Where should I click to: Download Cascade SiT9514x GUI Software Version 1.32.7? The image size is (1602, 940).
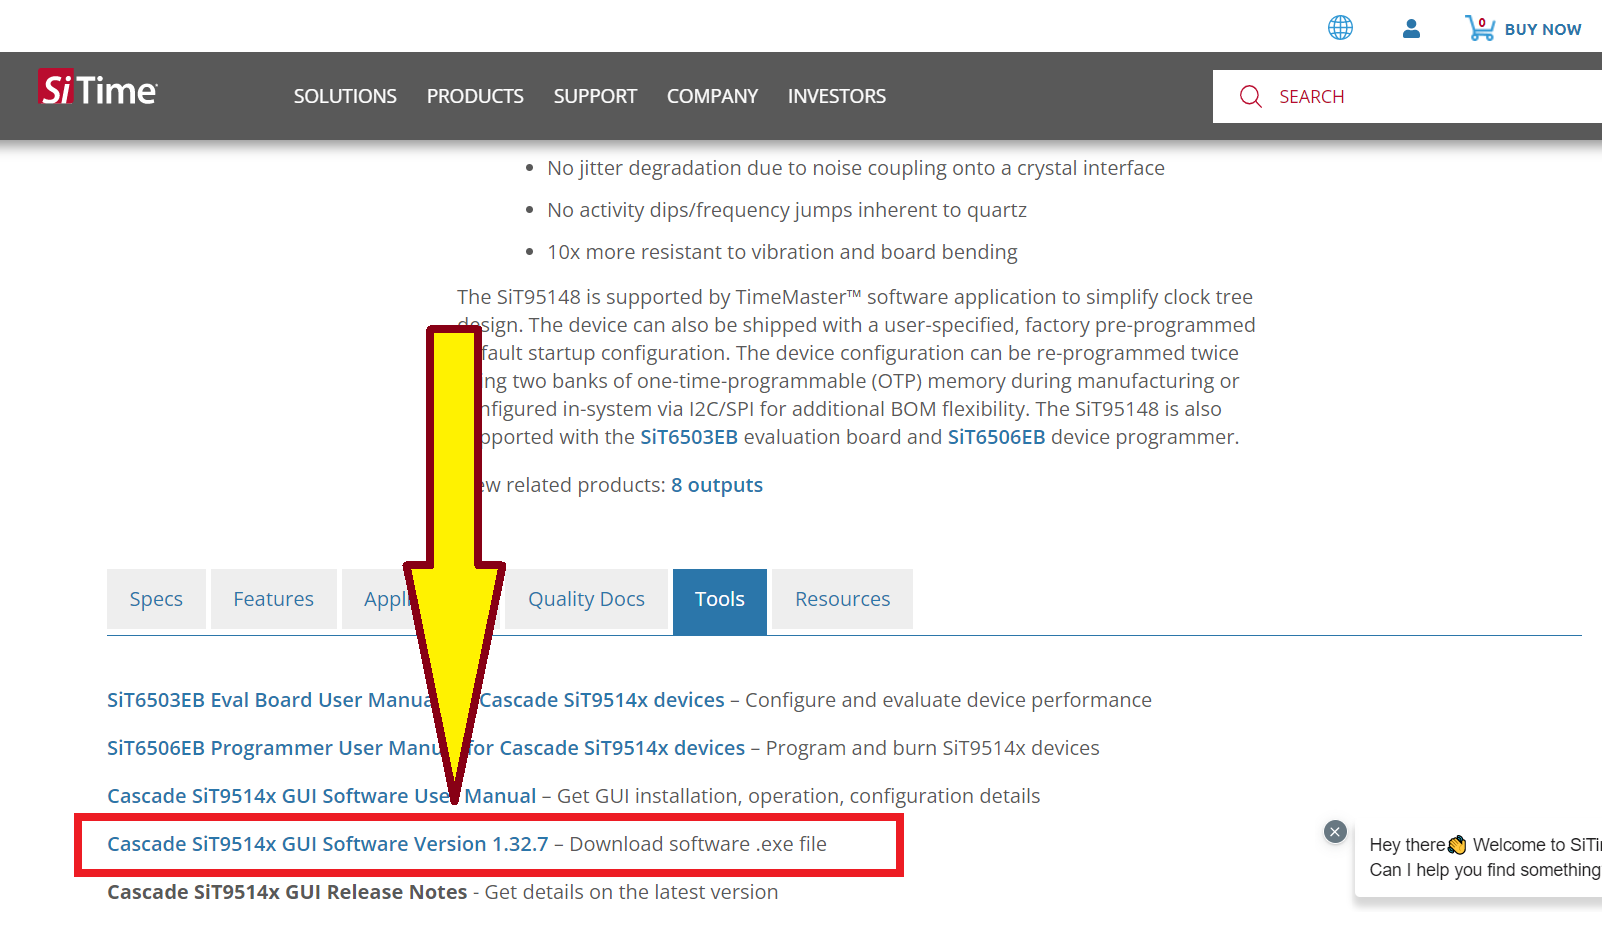click(328, 844)
